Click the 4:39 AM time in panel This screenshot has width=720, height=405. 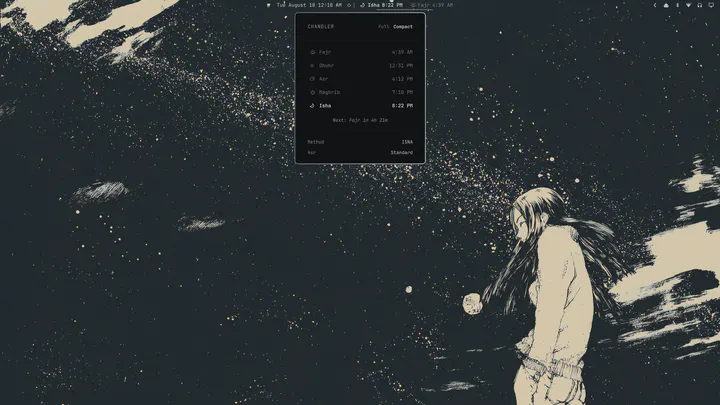[x=402, y=52]
